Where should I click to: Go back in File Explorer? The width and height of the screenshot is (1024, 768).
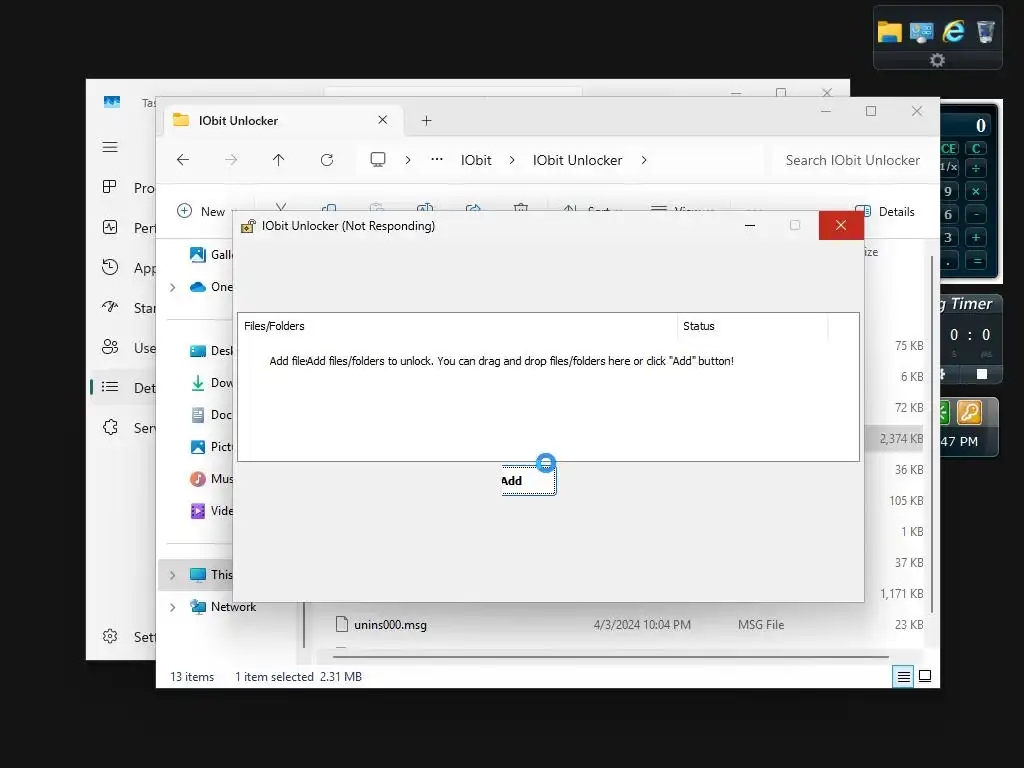tap(183, 160)
